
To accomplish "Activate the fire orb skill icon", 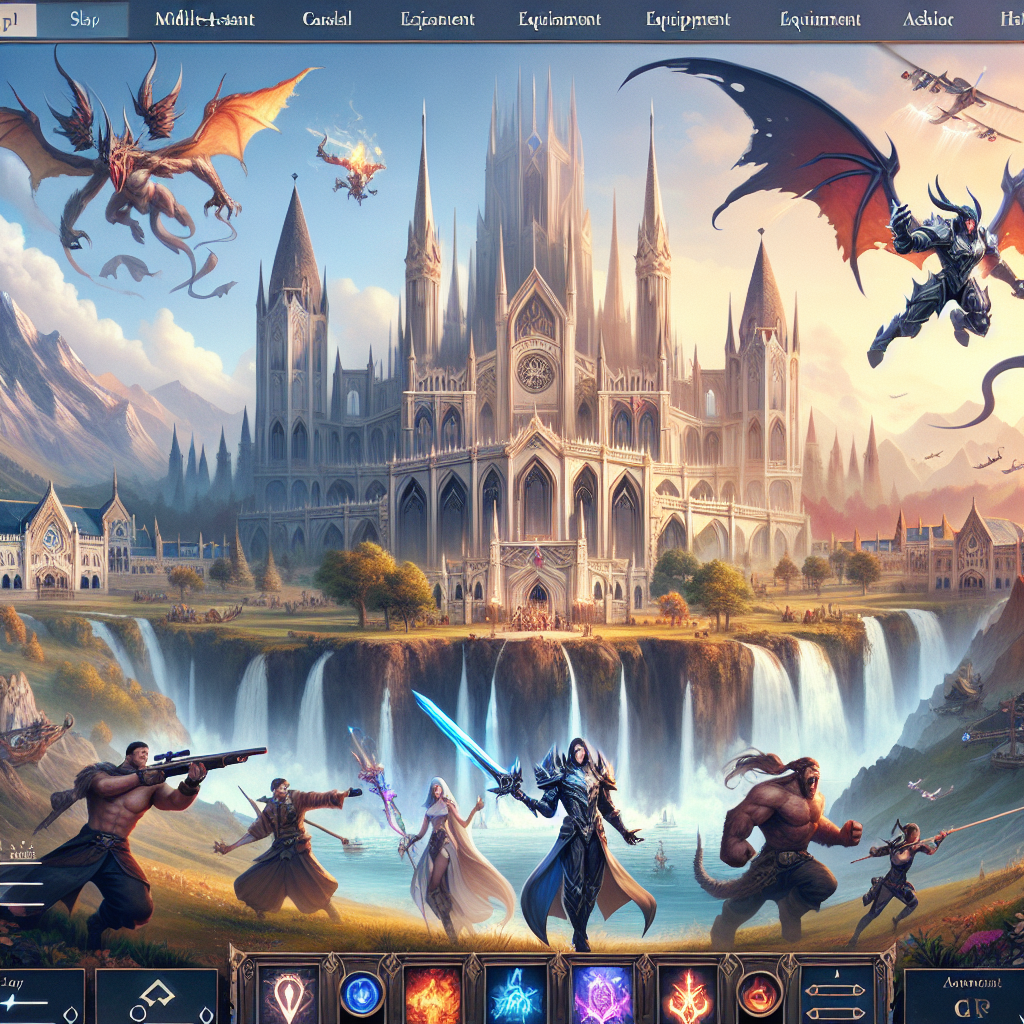I will (x=760, y=994).
